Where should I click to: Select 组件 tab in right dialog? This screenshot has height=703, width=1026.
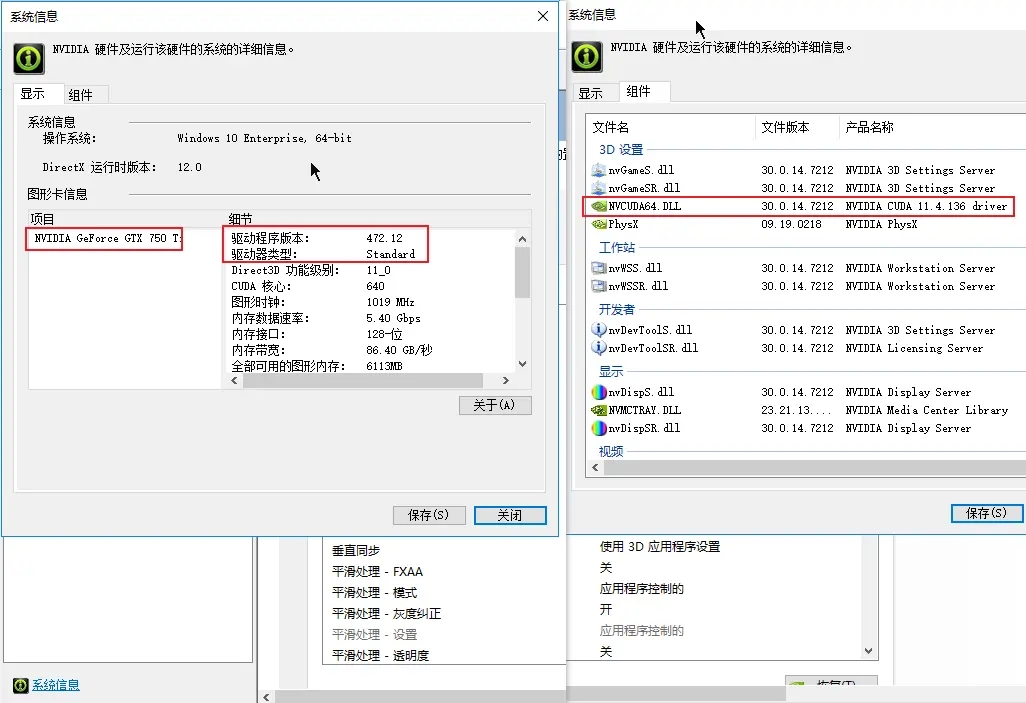(x=643, y=91)
